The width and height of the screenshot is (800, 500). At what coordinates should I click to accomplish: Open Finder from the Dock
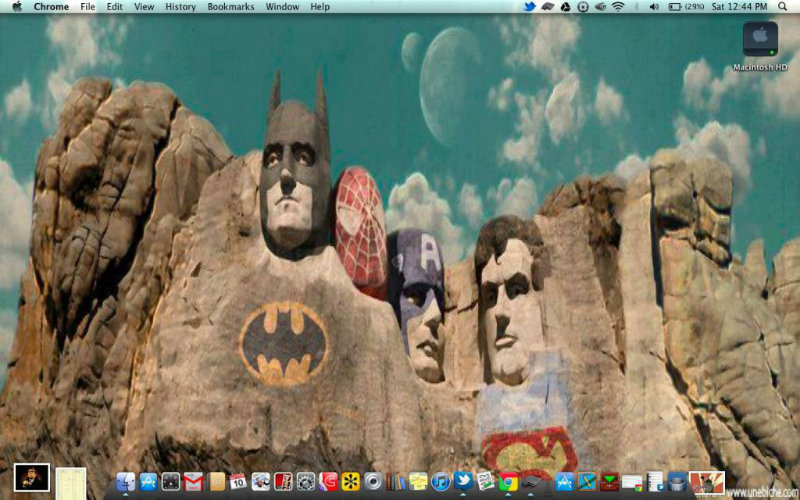(126, 481)
